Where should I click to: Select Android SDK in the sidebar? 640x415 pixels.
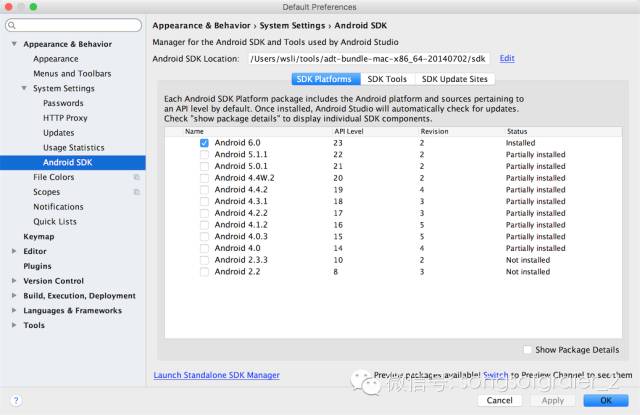tap(73, 162)
